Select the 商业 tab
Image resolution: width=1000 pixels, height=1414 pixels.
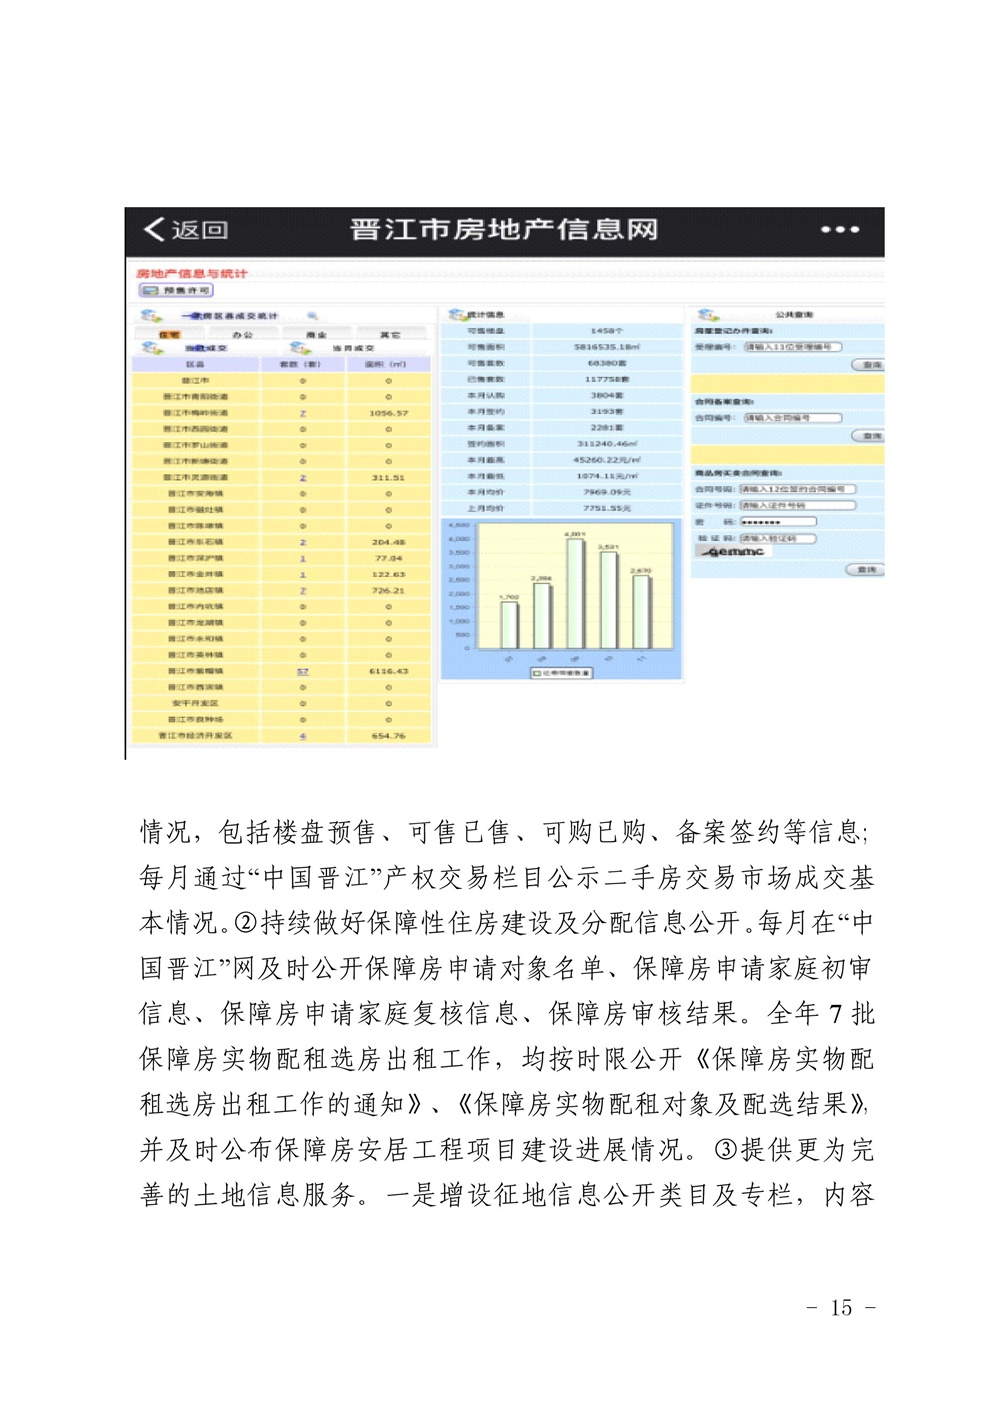(x=316, y=334)
